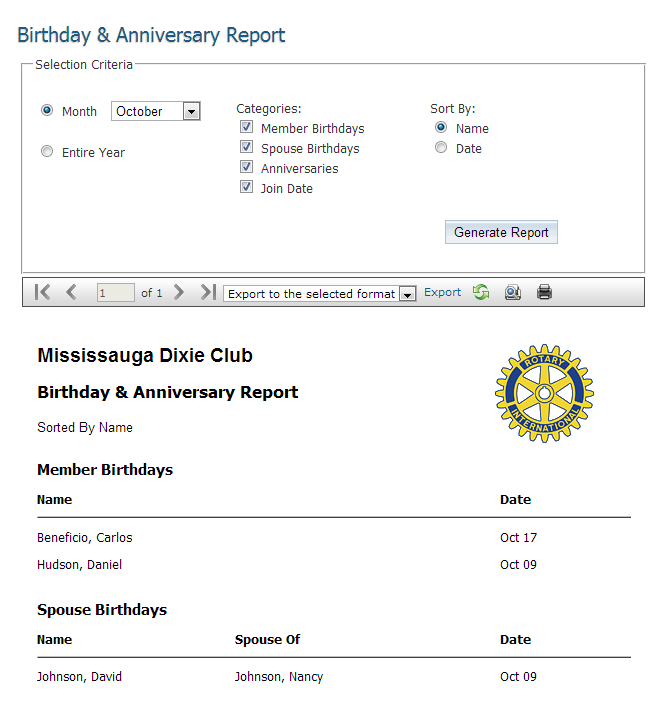This screenshot has width=657, height=714.
Task: Go to first page of report
Action: (x=42, y=292)
